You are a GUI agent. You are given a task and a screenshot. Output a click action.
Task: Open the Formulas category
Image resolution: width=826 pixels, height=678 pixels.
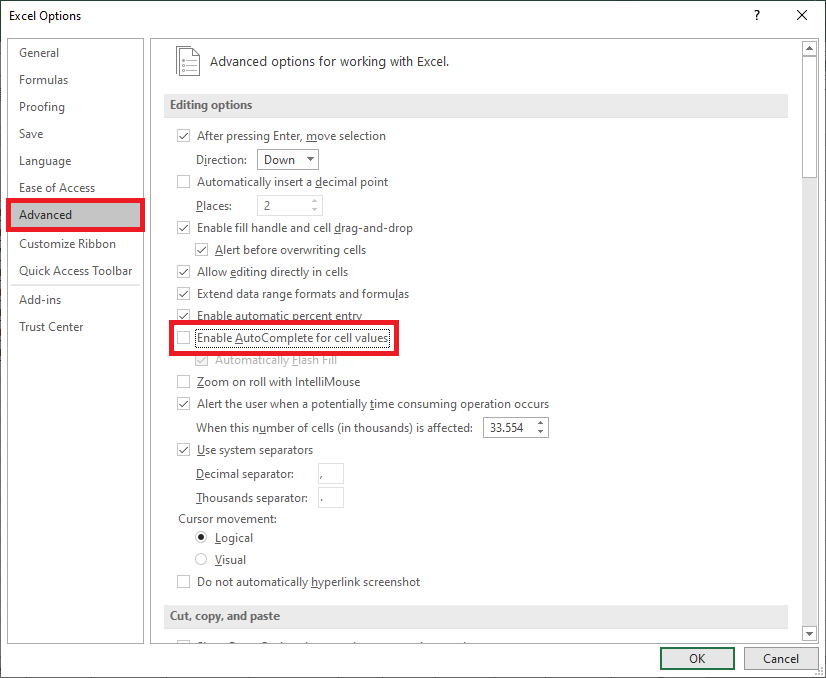point(43,80)
